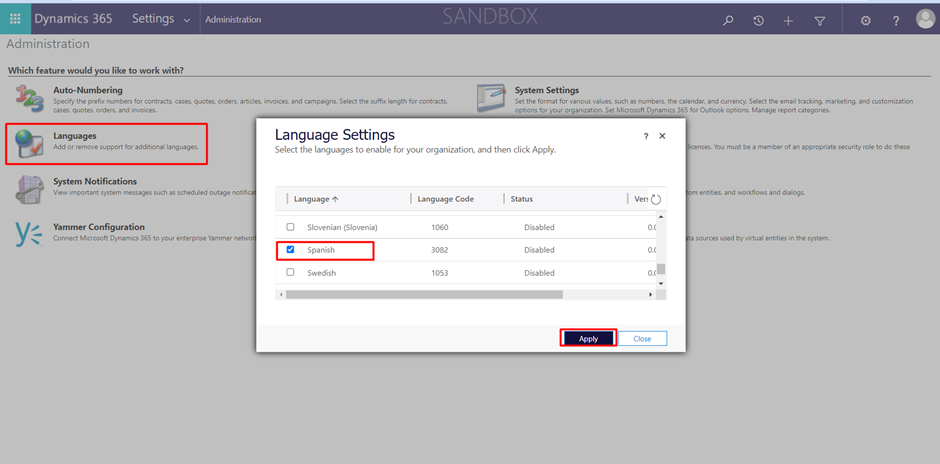The height and width of the screenshot is (464, 940).
Task: Click the Slovenian (Slovenia) language name
Action: coord(342,227)
